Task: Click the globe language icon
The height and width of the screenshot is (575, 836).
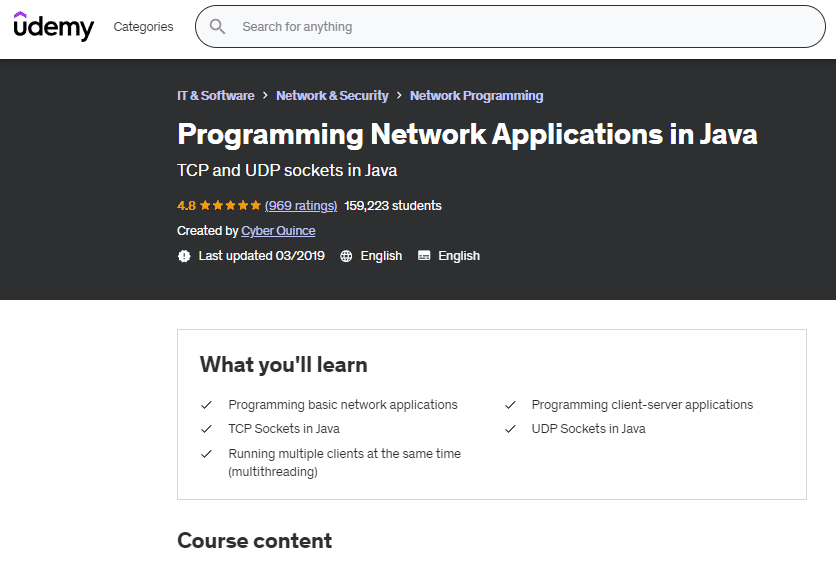Action: click(346, 256)
